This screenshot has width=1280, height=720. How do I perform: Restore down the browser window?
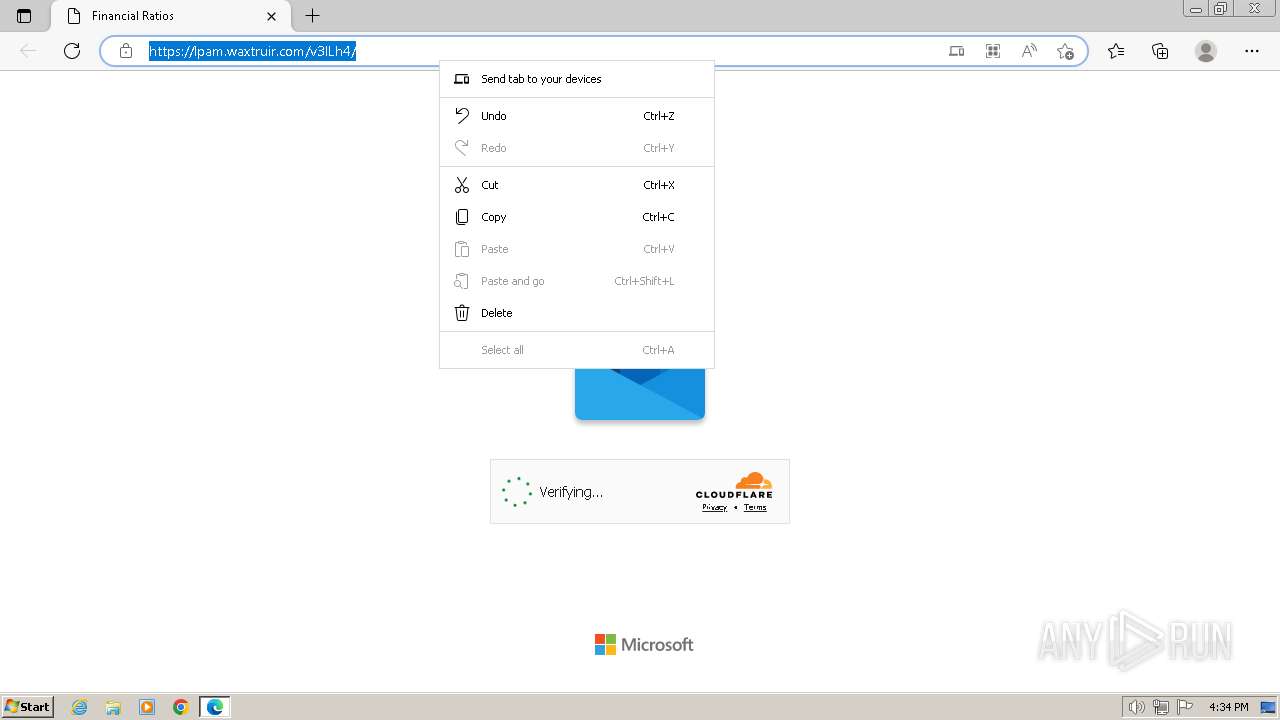pyautogui.click(x=1221, y=8)
